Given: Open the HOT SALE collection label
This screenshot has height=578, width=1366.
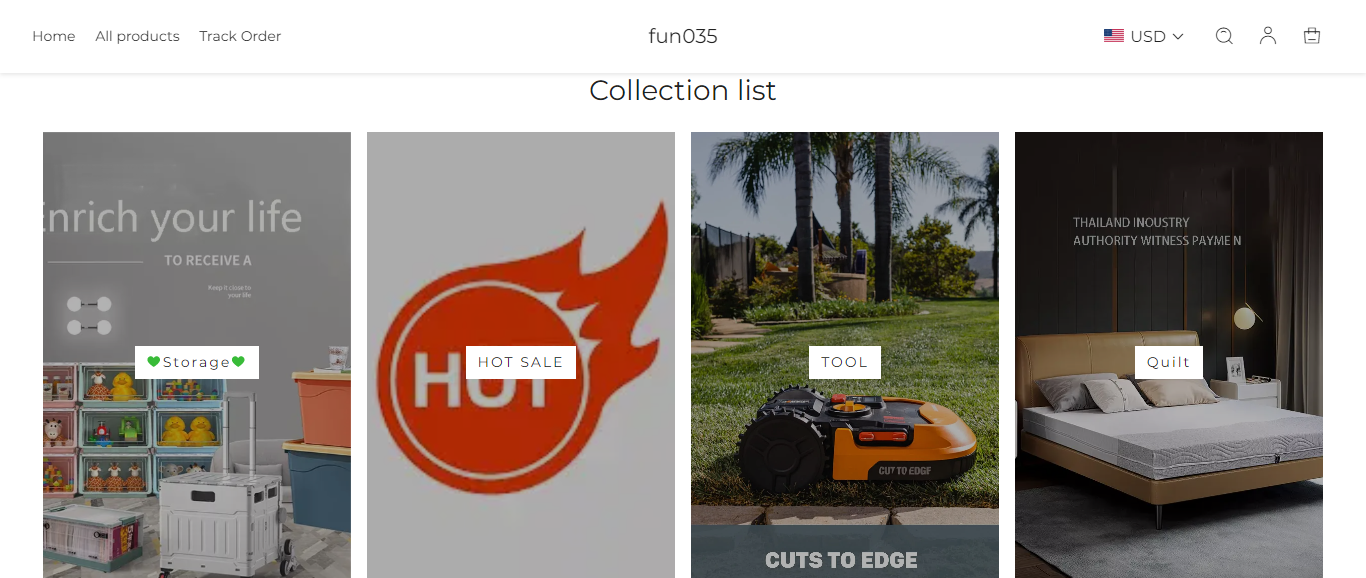Looking at the screenshot, I should [x=521, y=362].
